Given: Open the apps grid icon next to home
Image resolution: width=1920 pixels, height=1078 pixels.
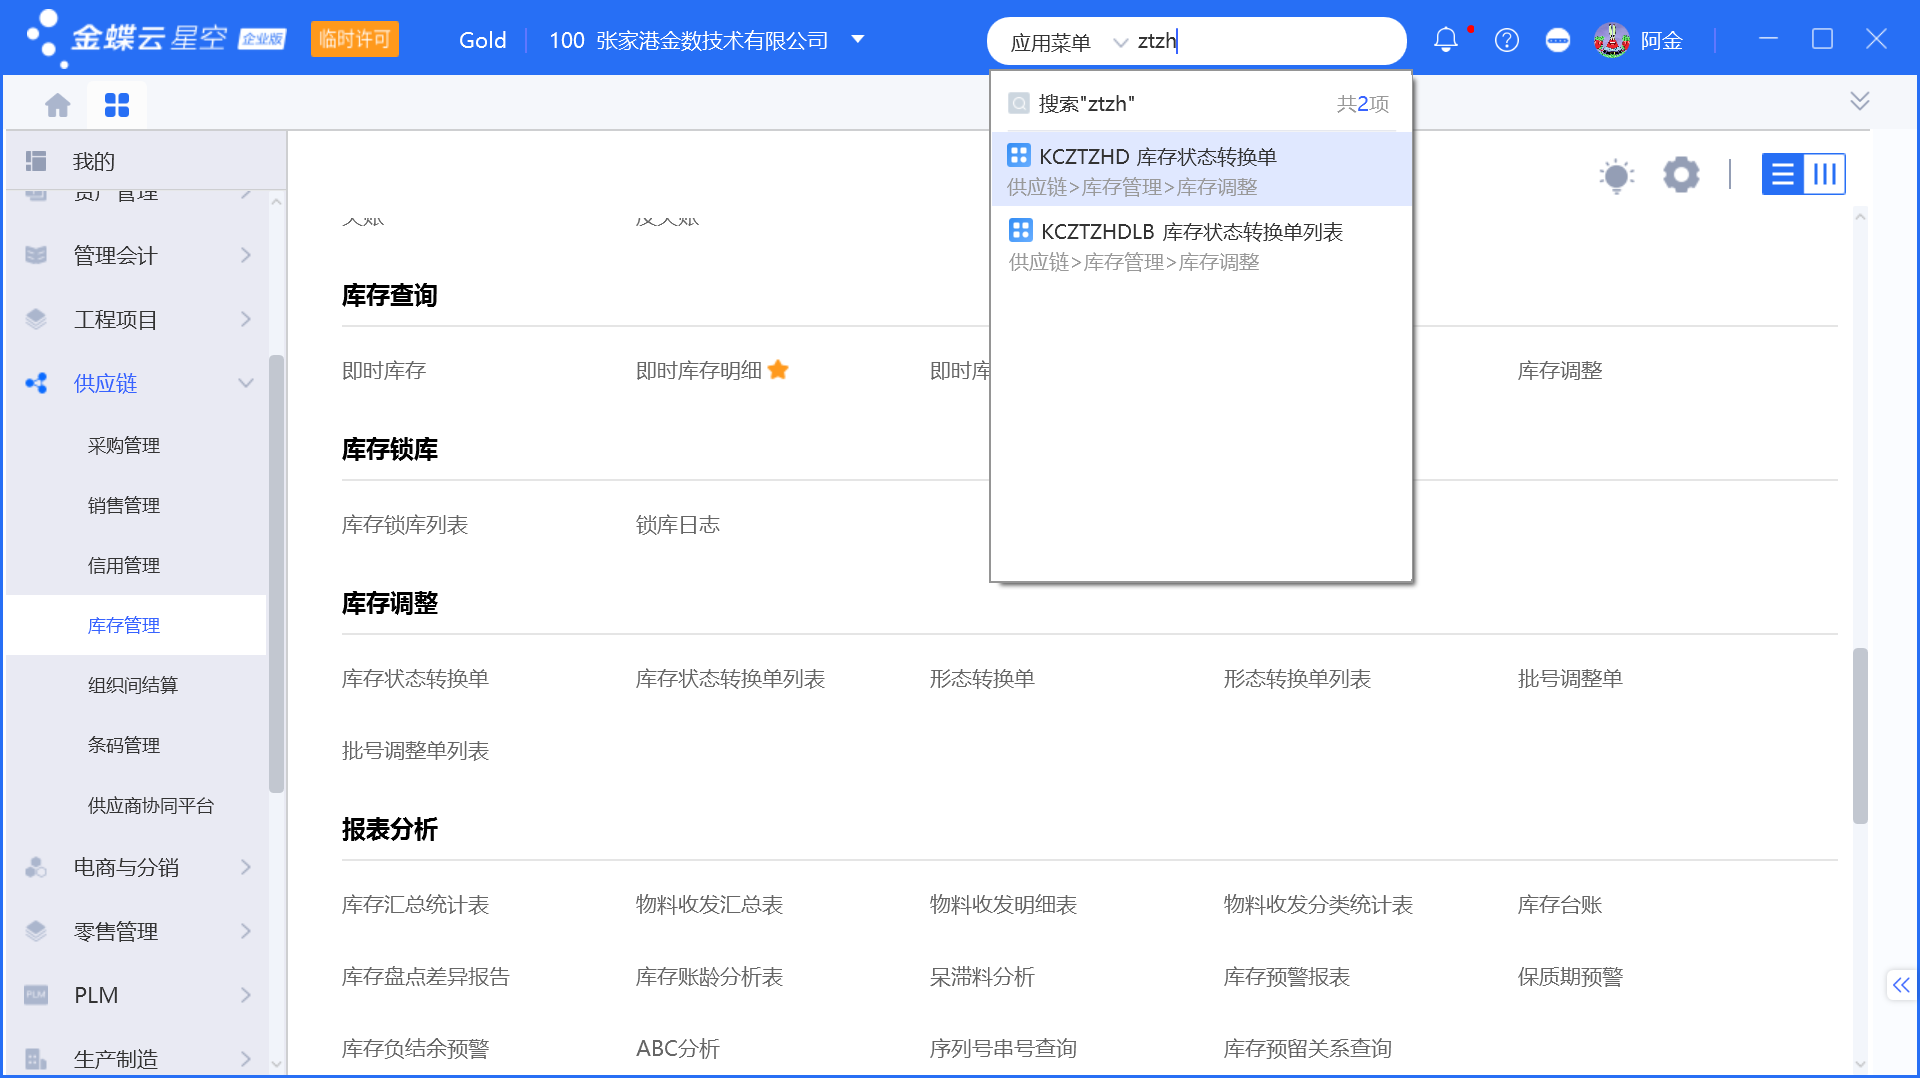Looking at the screenshot, I should (117, 103).
